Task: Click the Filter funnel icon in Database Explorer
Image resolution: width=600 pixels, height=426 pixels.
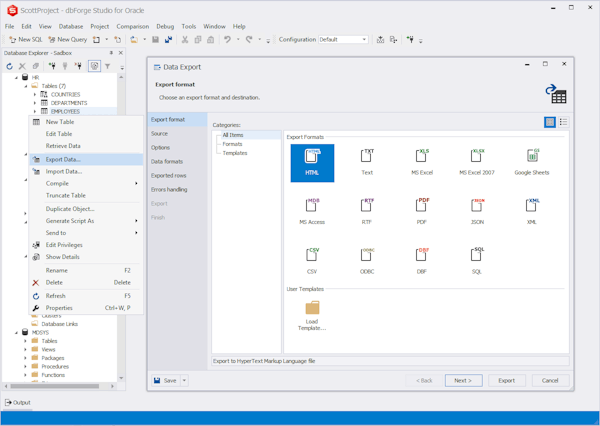Action: point(108,67)
